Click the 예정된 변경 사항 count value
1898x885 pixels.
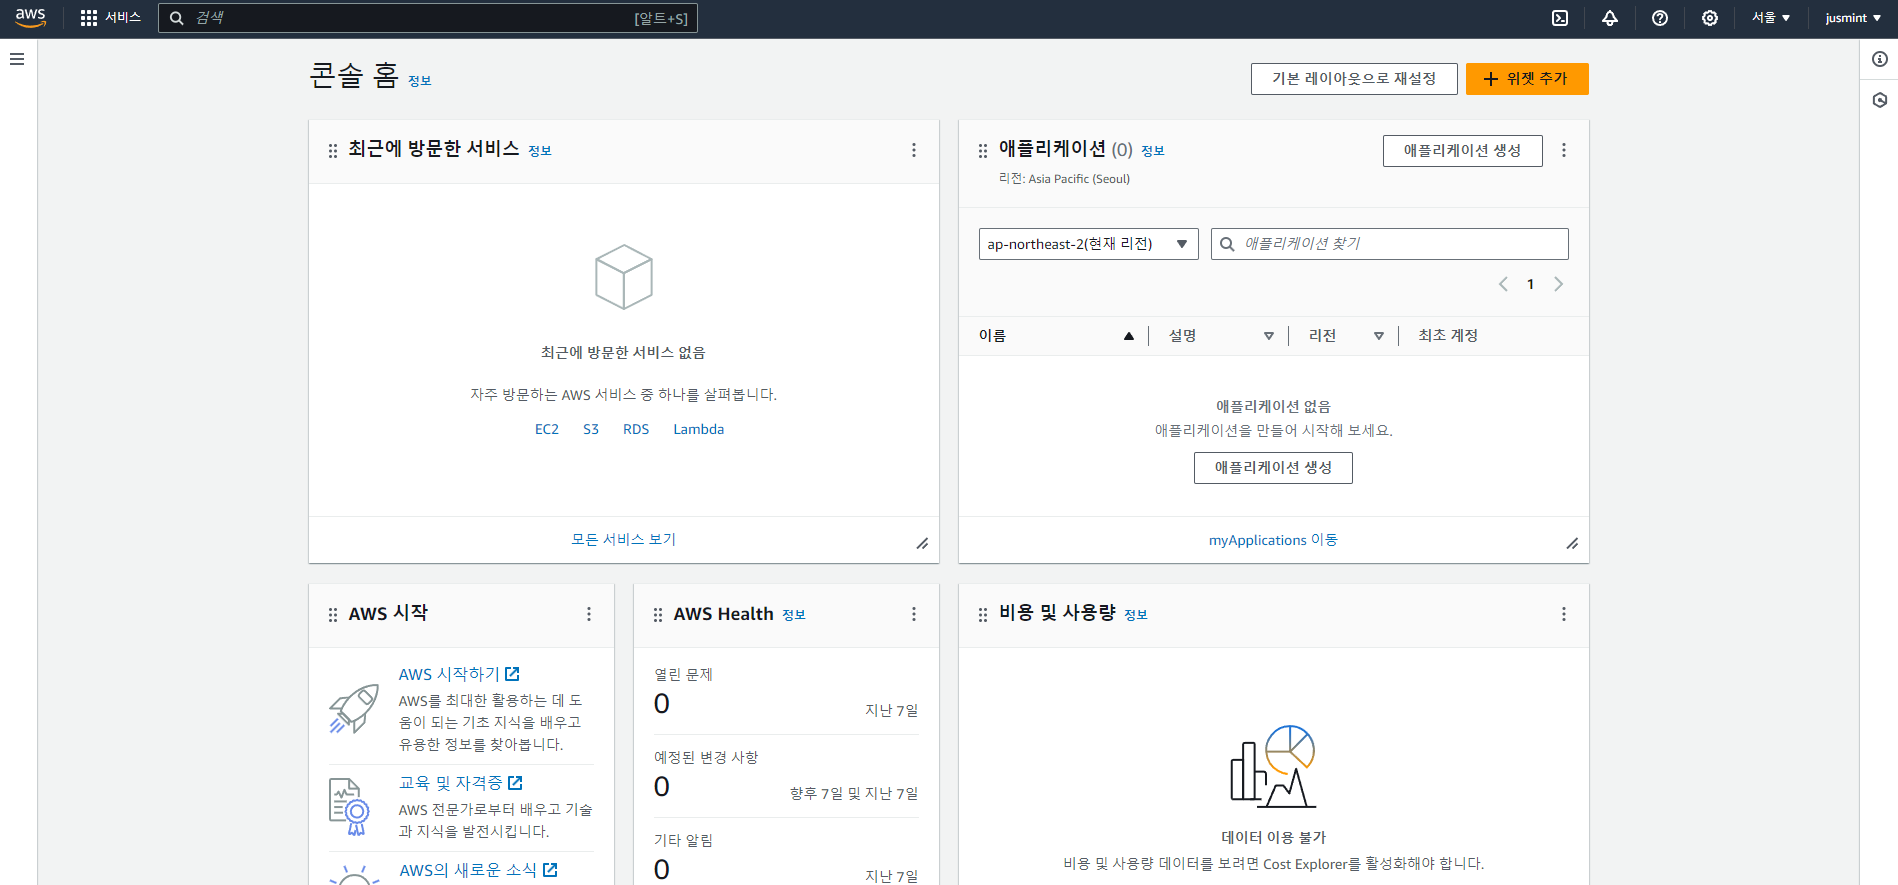(x=662, y=787)
